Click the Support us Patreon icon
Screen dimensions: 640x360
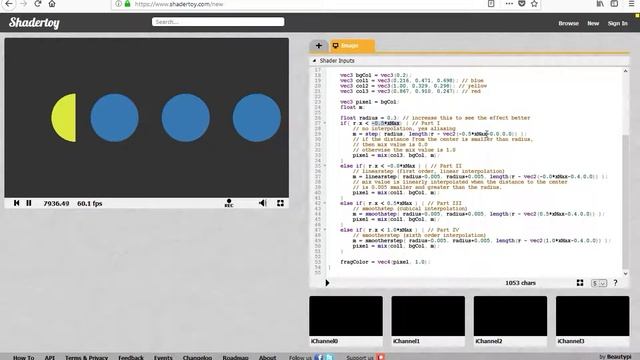coord(380,357)
